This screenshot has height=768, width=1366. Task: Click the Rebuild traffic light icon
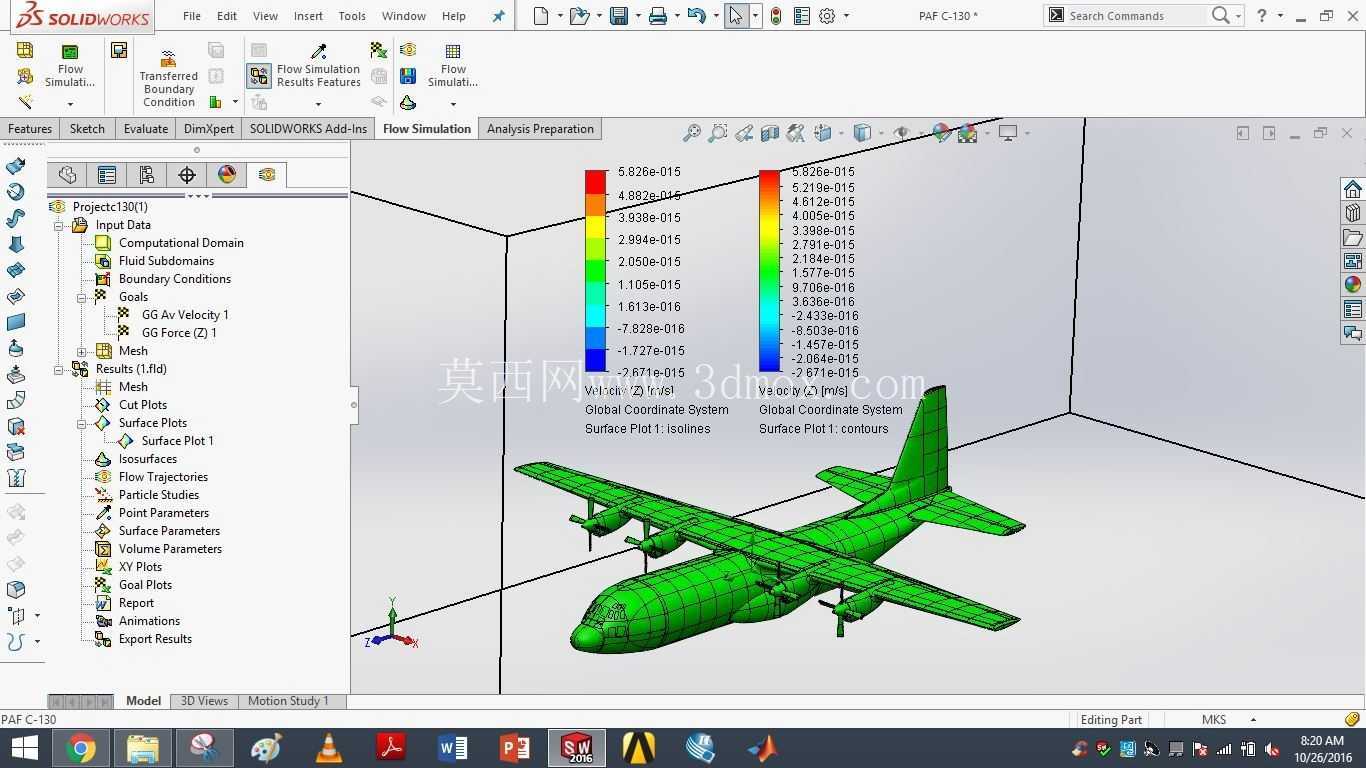tap(775, 16)
